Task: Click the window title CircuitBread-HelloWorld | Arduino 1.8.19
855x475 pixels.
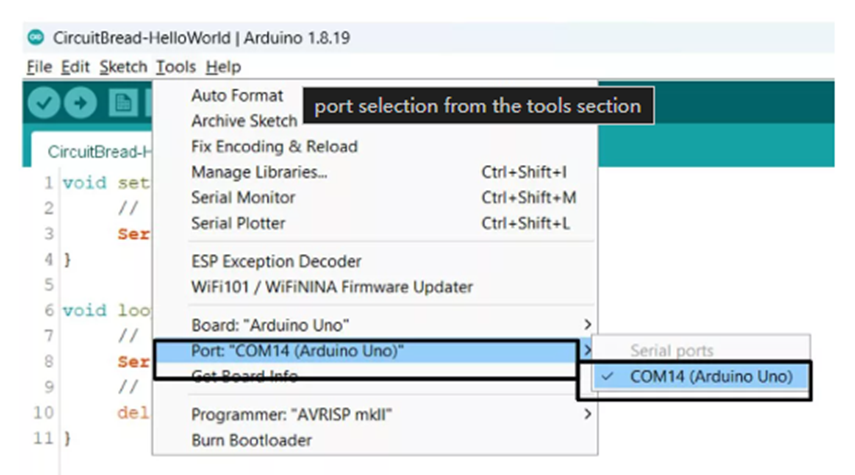Action: pyautogui.click(x=201, y=38)
